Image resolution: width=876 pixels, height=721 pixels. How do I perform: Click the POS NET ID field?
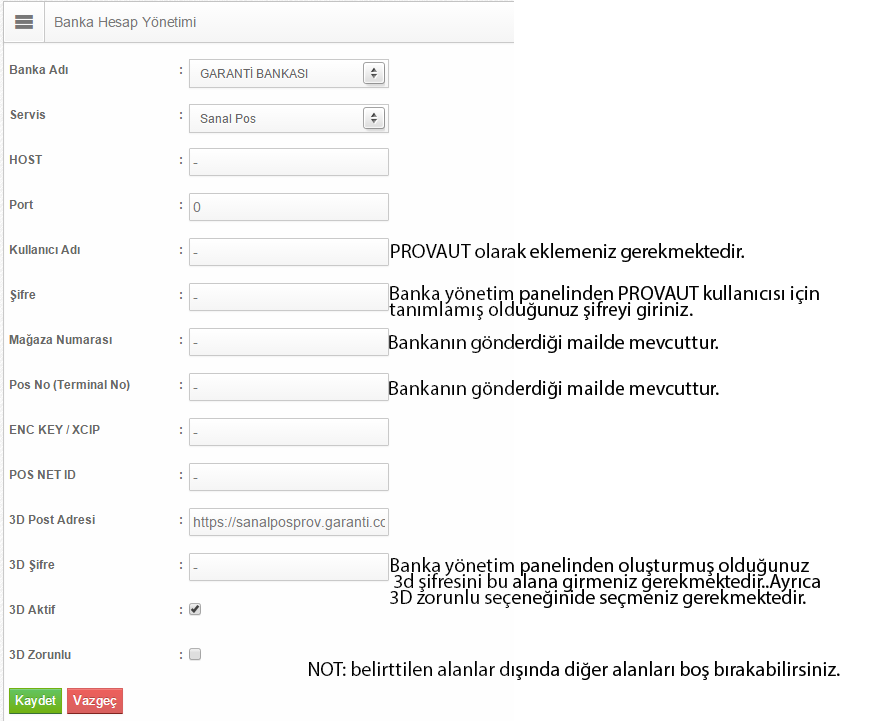tap(289, 477)
